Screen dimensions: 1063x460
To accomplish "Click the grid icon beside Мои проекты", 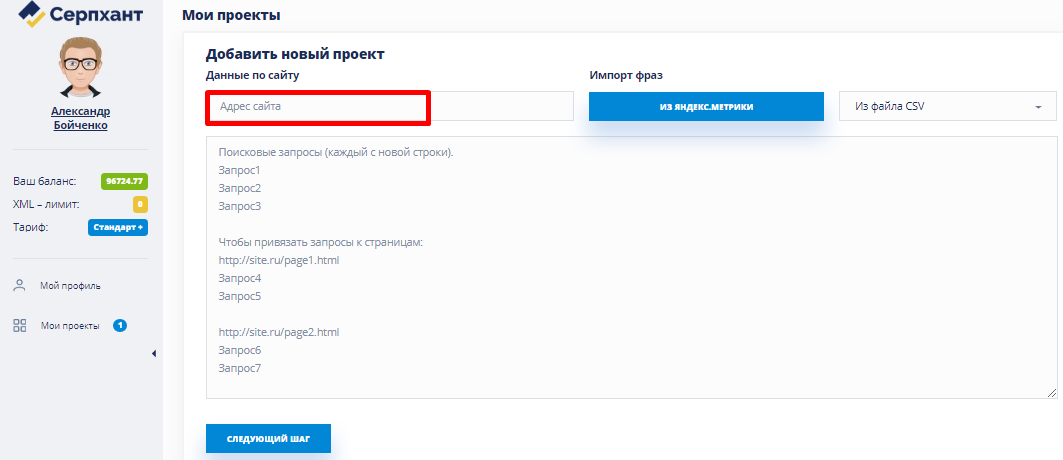I will click(x=19, y=325).
